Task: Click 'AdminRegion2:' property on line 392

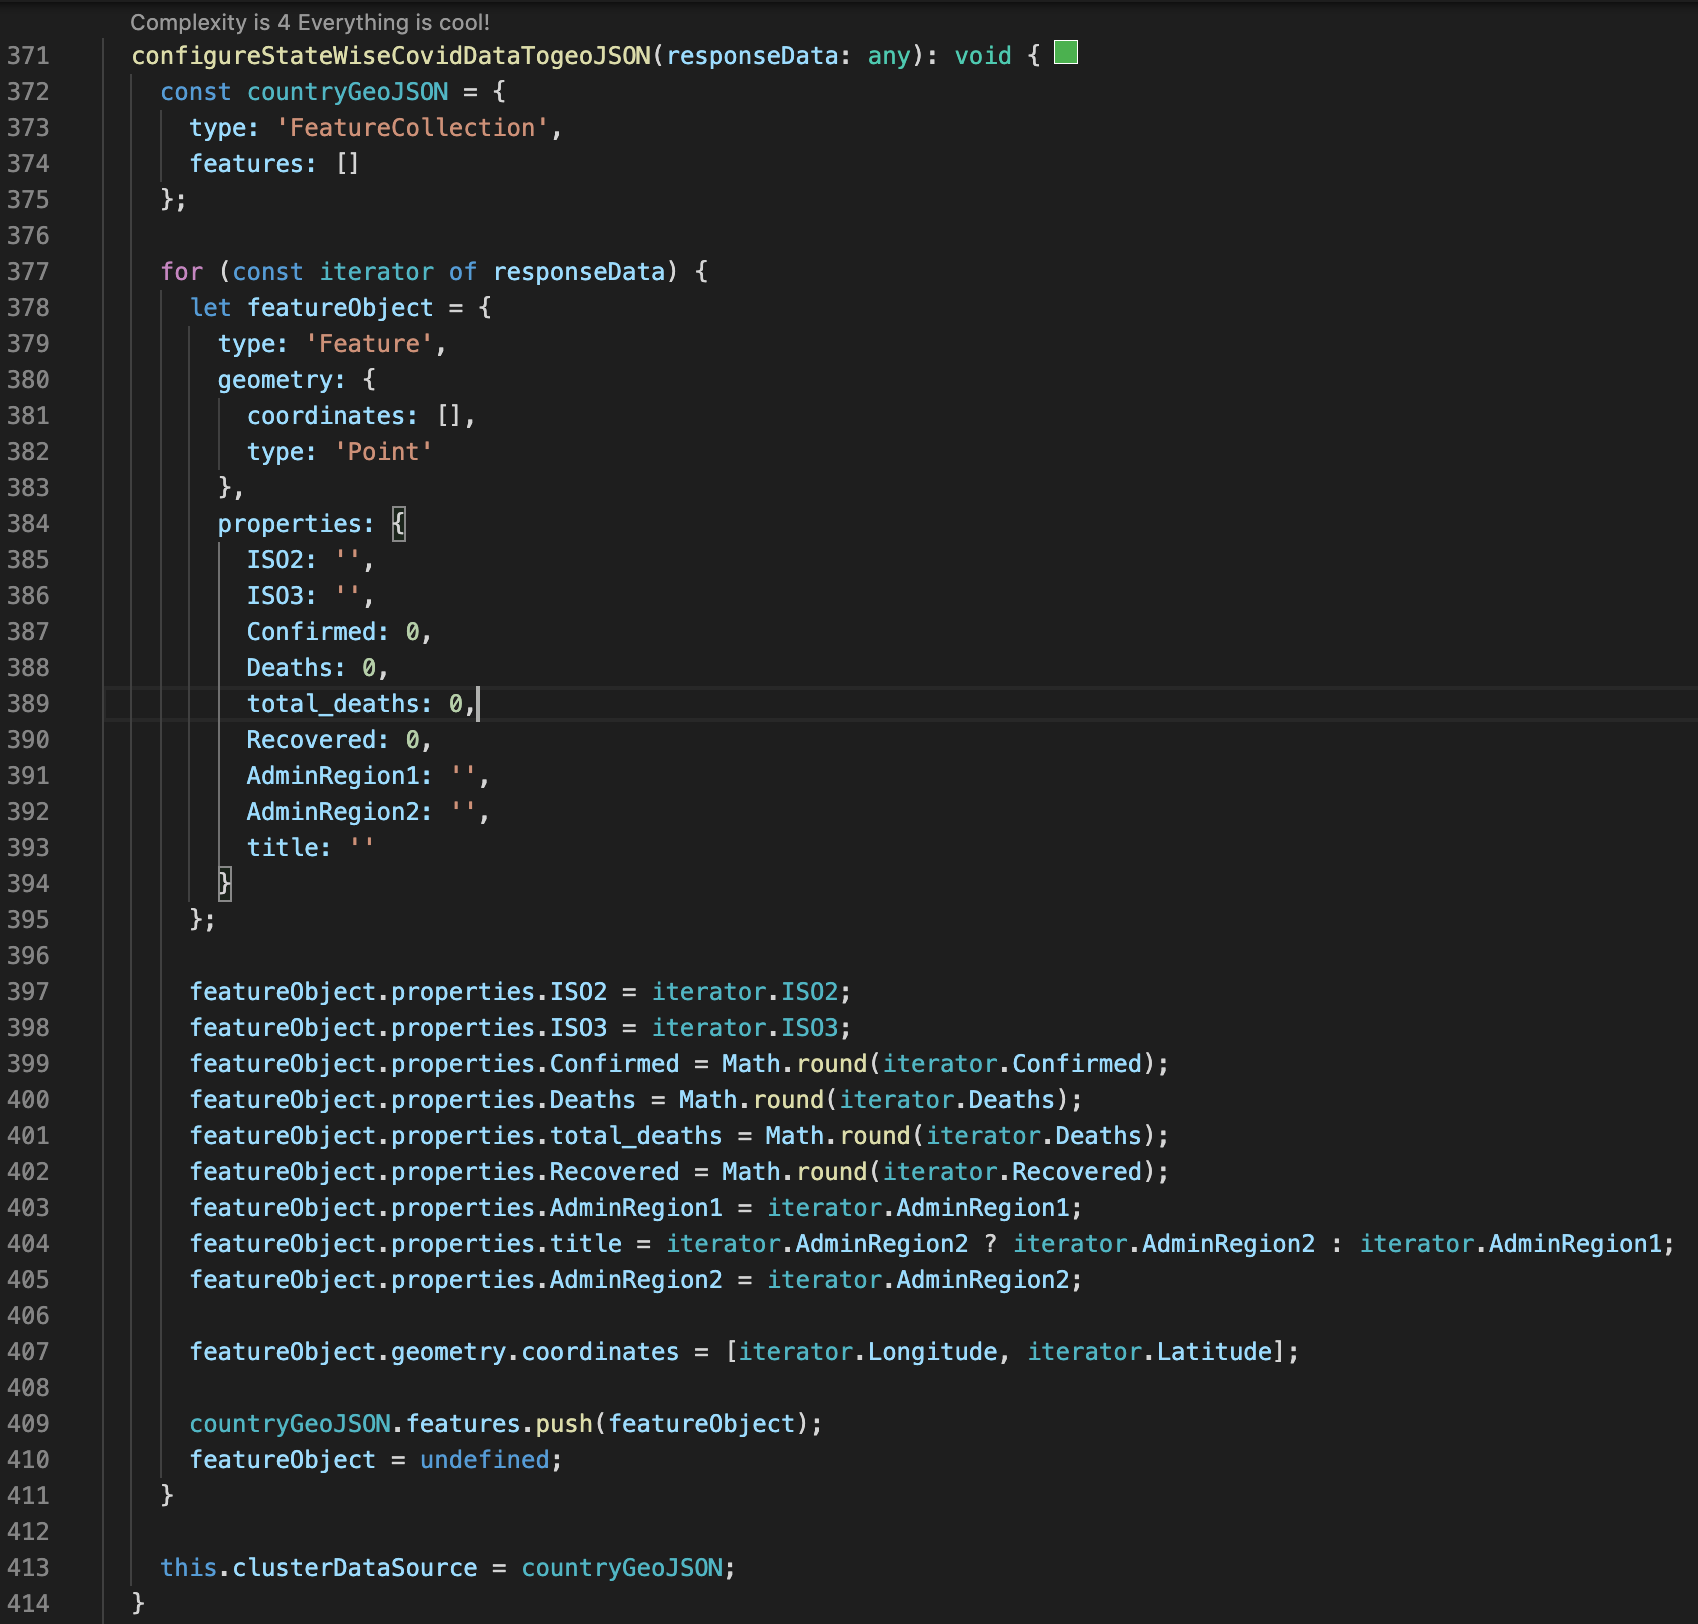Action: tap(340, 812)
